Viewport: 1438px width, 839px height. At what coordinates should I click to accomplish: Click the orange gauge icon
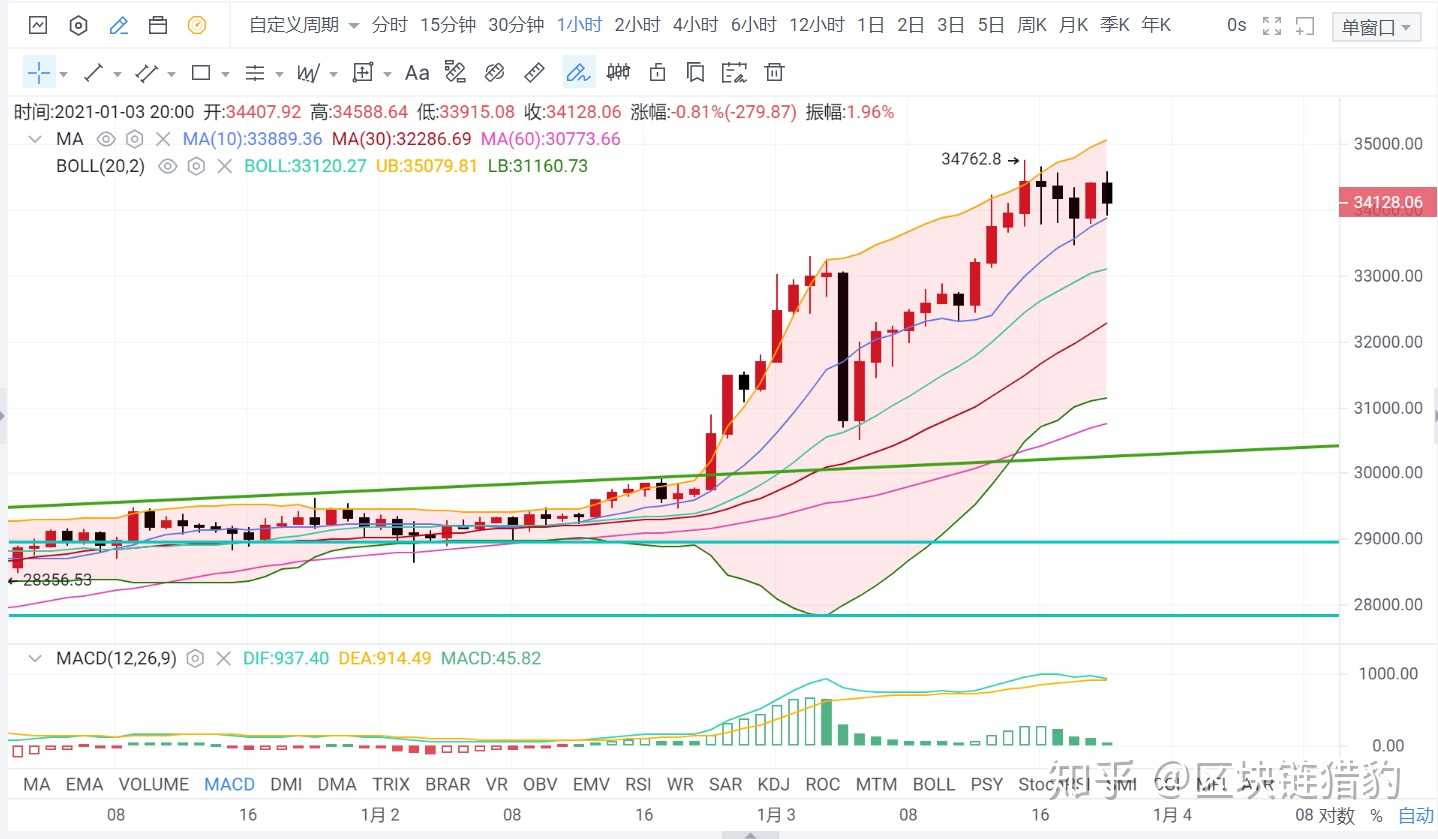pos(197,25)
